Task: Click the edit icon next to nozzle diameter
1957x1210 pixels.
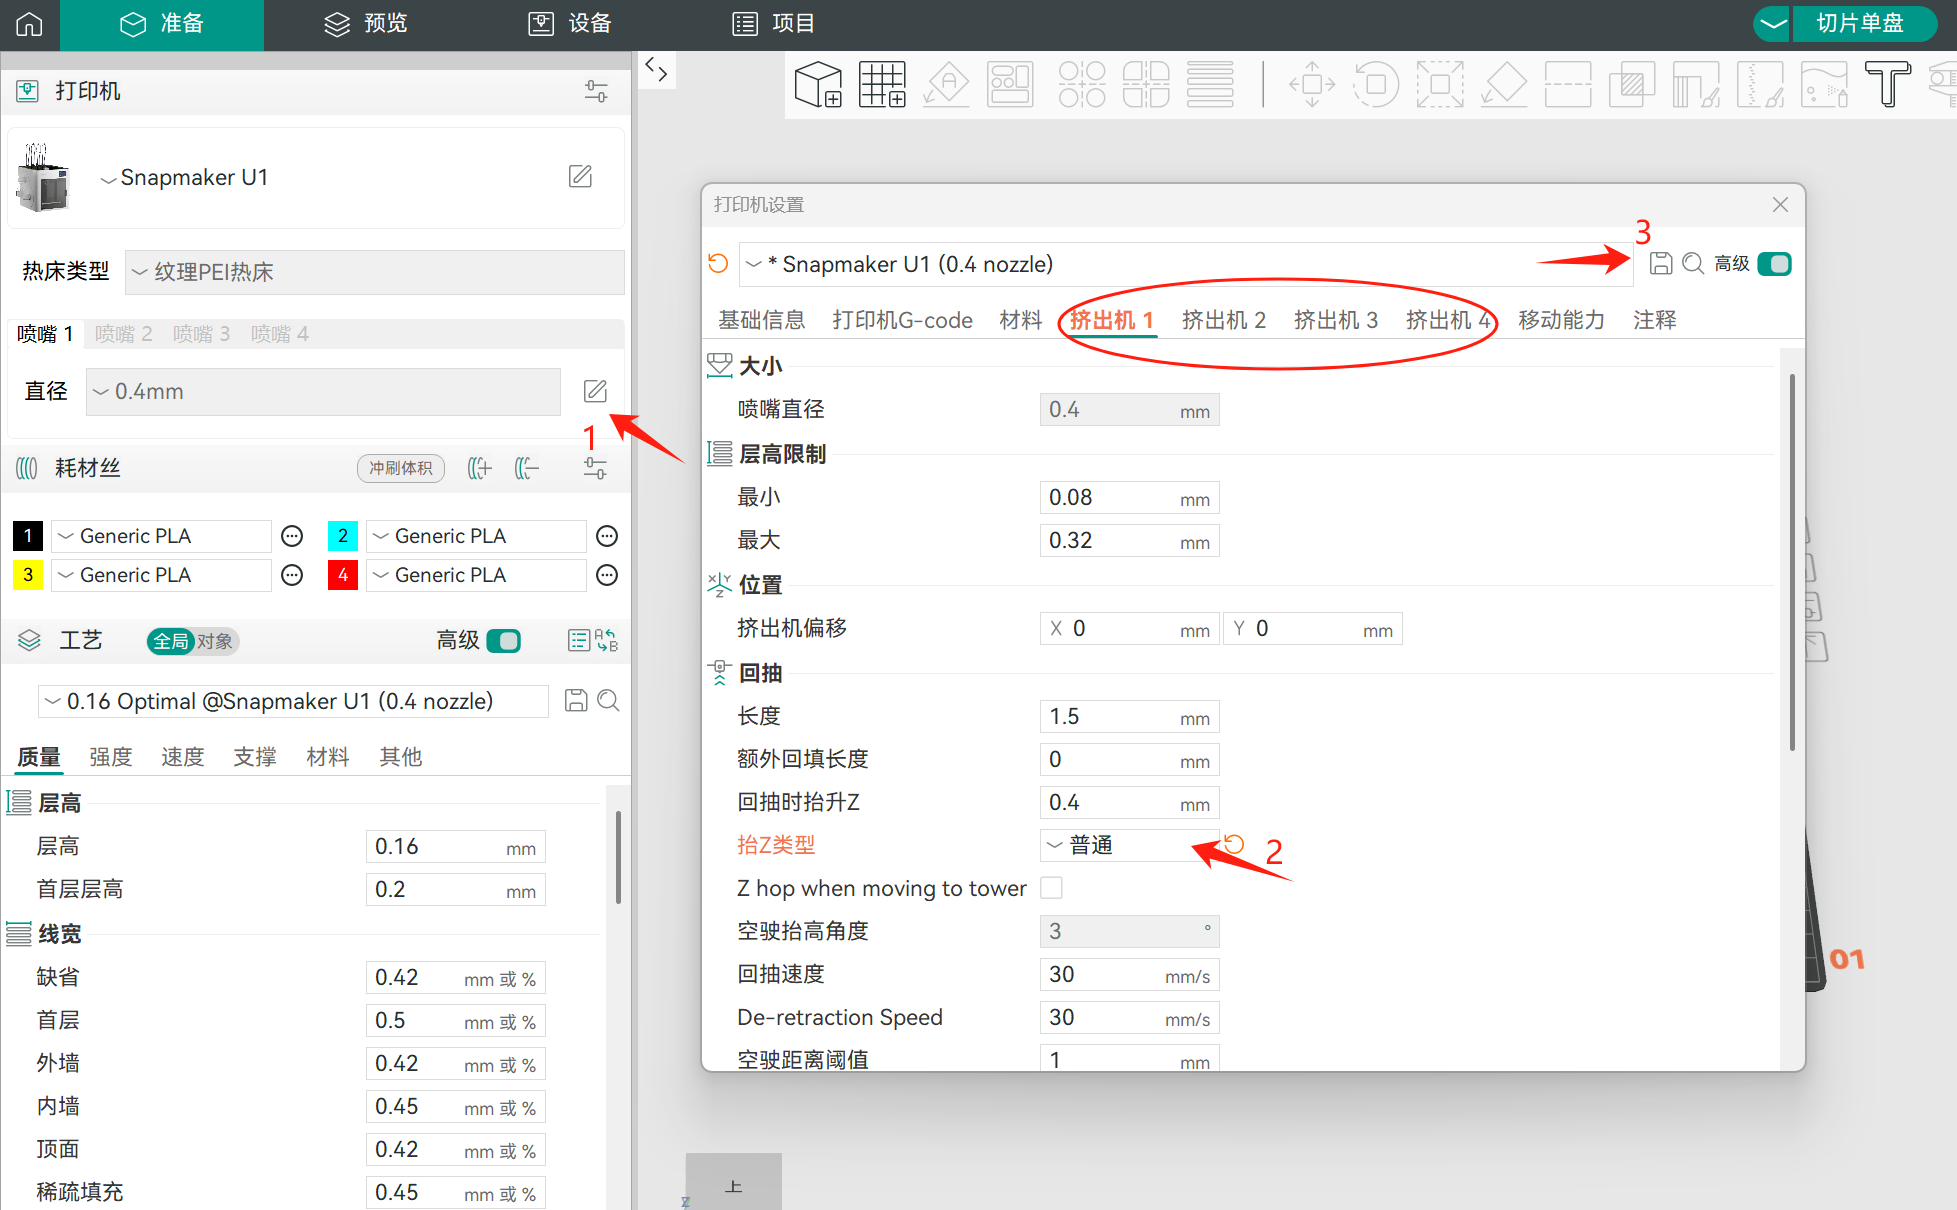Action: point(595,391)
